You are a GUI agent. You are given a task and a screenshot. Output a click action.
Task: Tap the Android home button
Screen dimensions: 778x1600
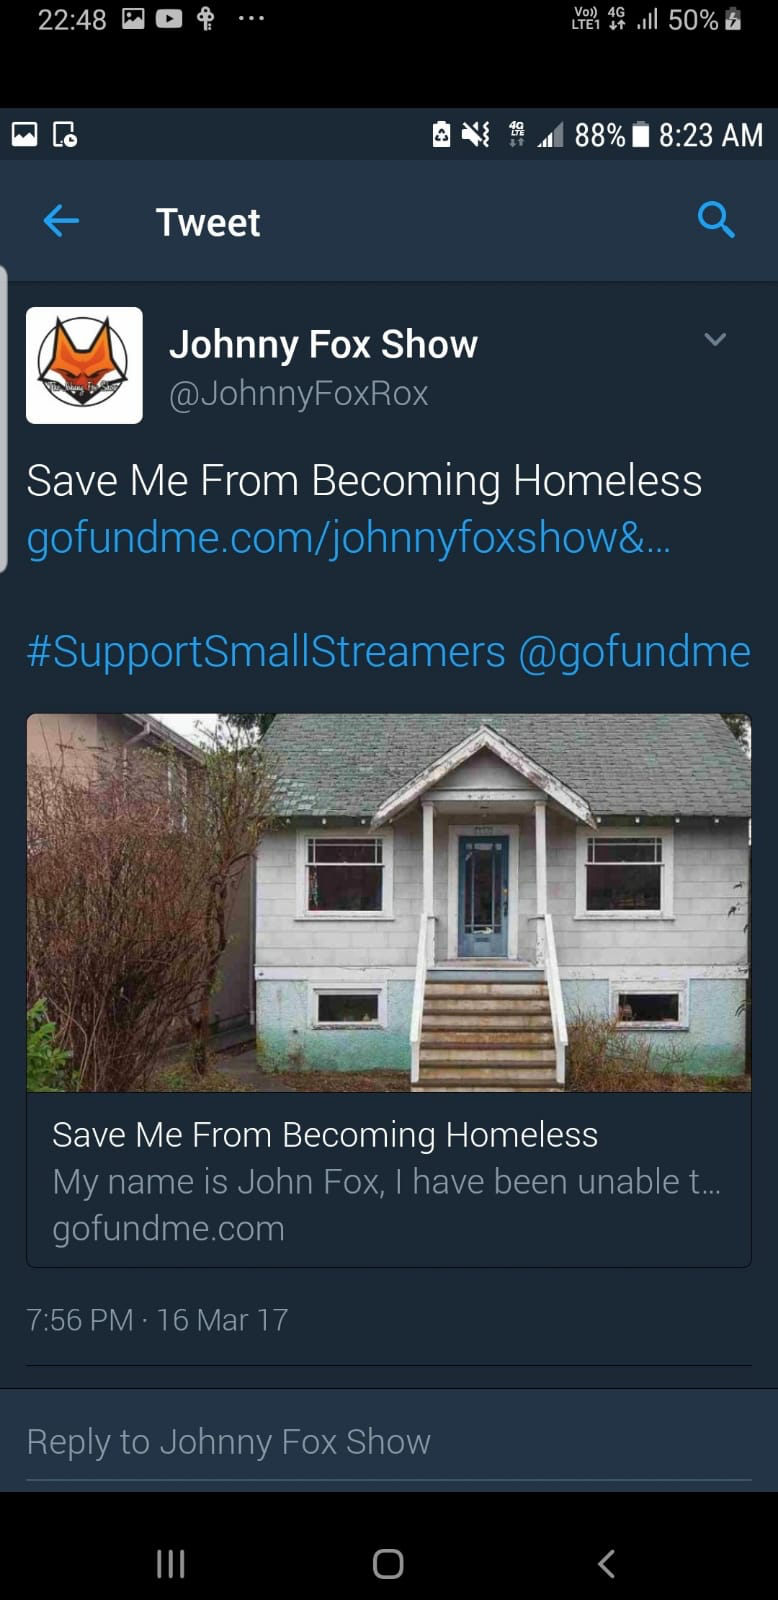click(388, 1563)
